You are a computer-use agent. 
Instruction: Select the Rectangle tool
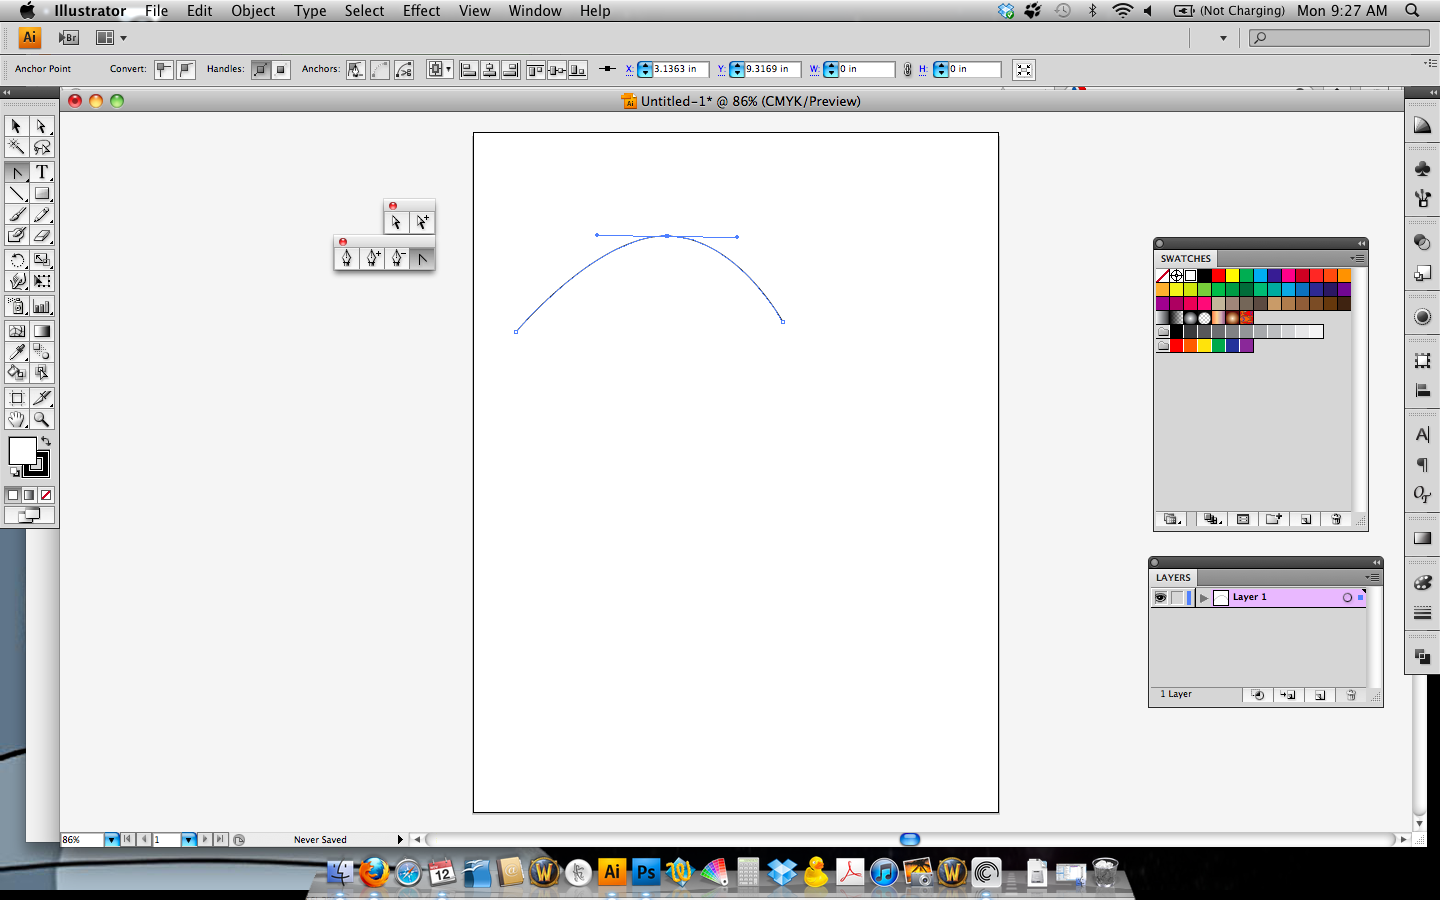point(41,194)
